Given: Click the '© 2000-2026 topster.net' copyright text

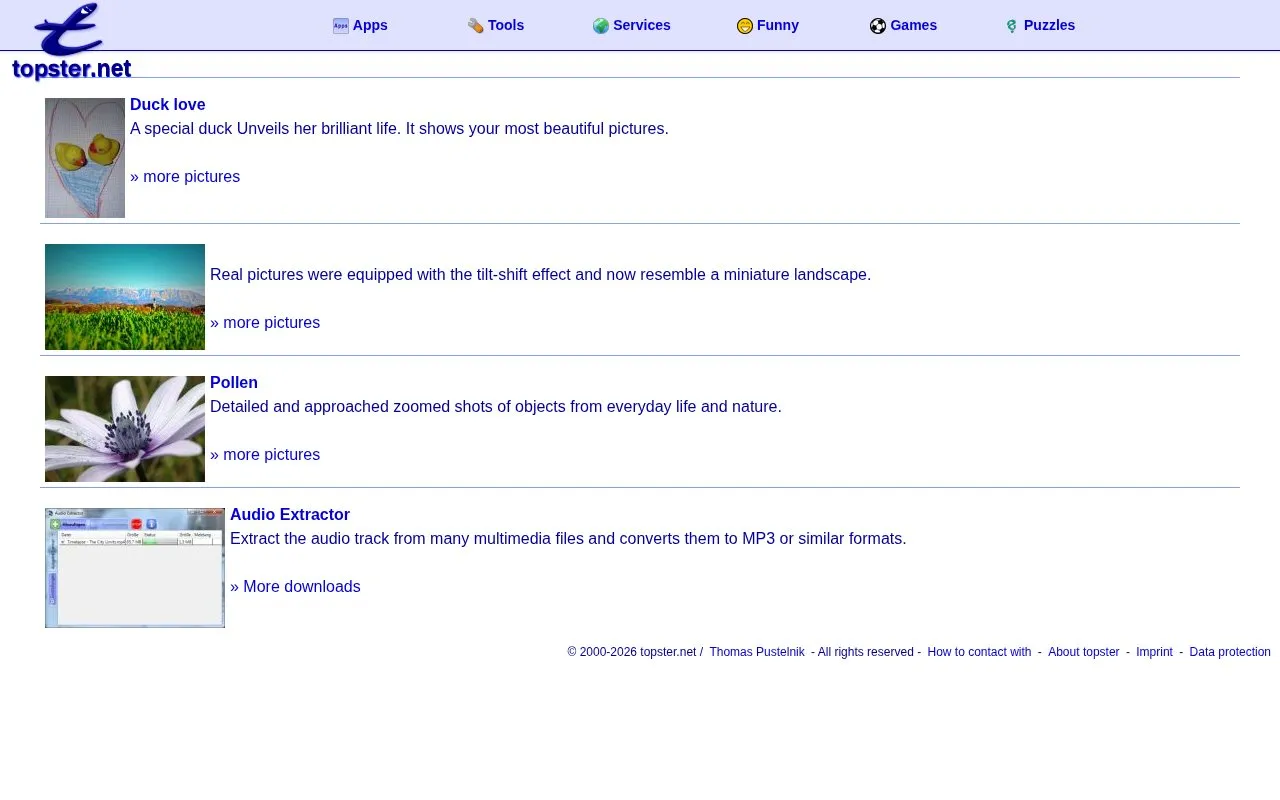Looking at the screenshot, I should [x=632, y=652].
